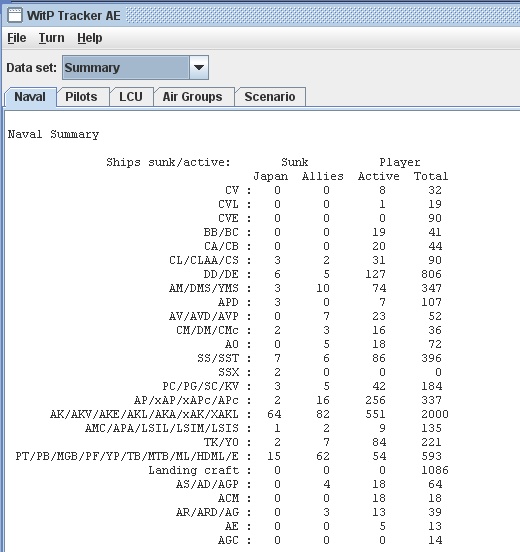Open the Scenario tab
Image resolution: width=520 pixels, height=552 pixels.
click(x=270, y=97)
